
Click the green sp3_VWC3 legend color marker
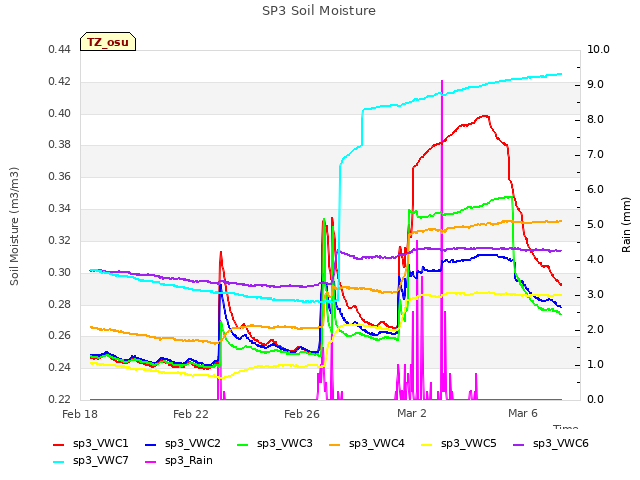pos(243,444)
